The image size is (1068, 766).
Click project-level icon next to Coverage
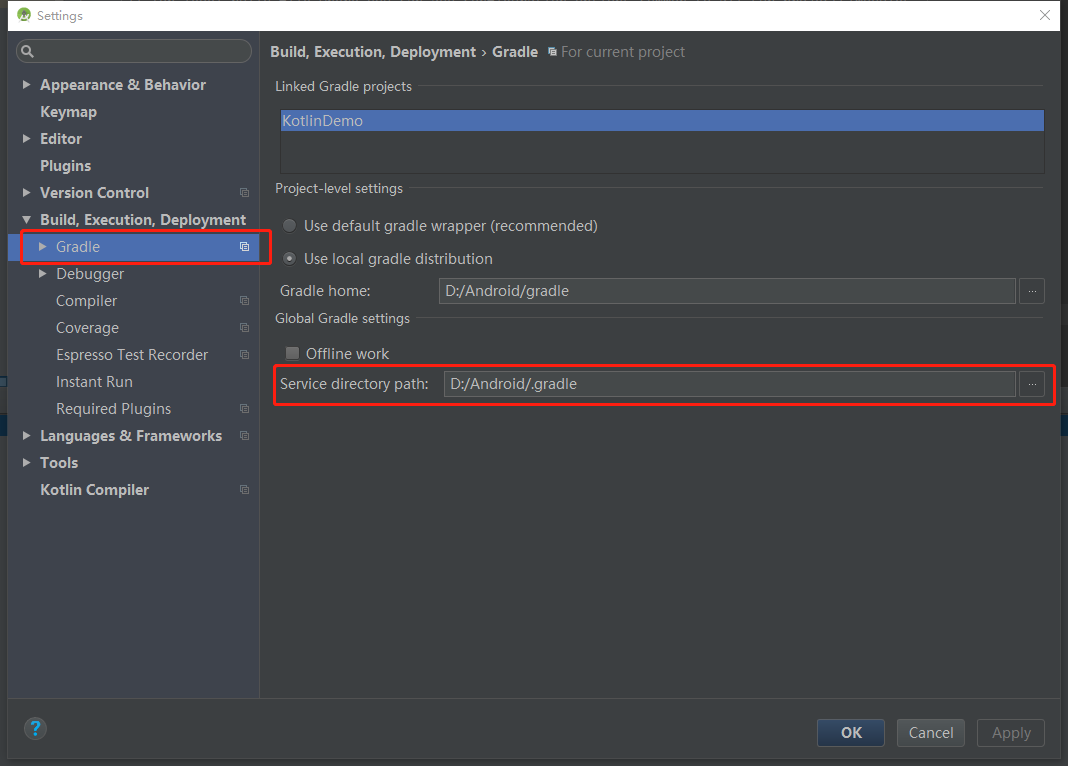[245, 328]
